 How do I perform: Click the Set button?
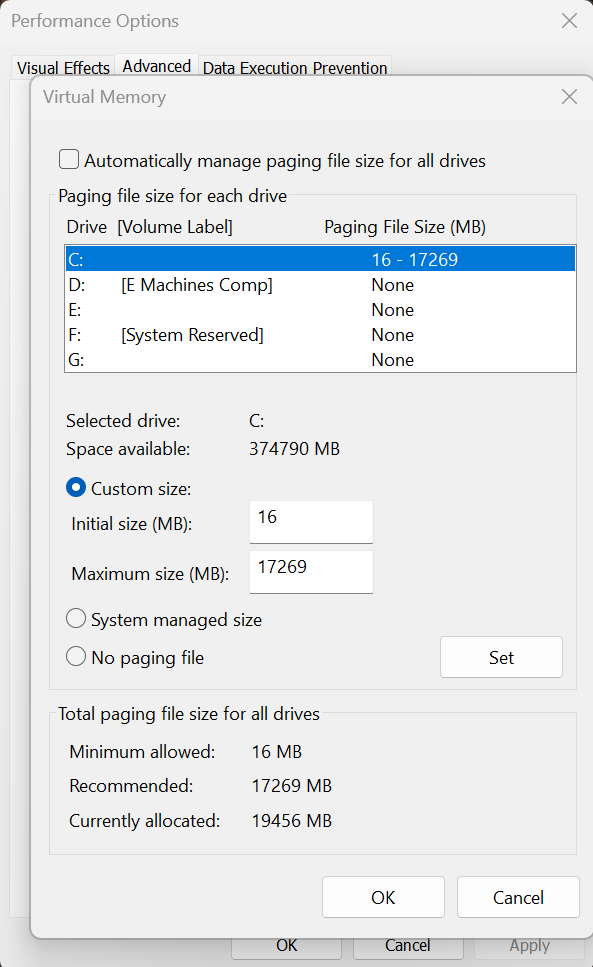click(501, 657)
